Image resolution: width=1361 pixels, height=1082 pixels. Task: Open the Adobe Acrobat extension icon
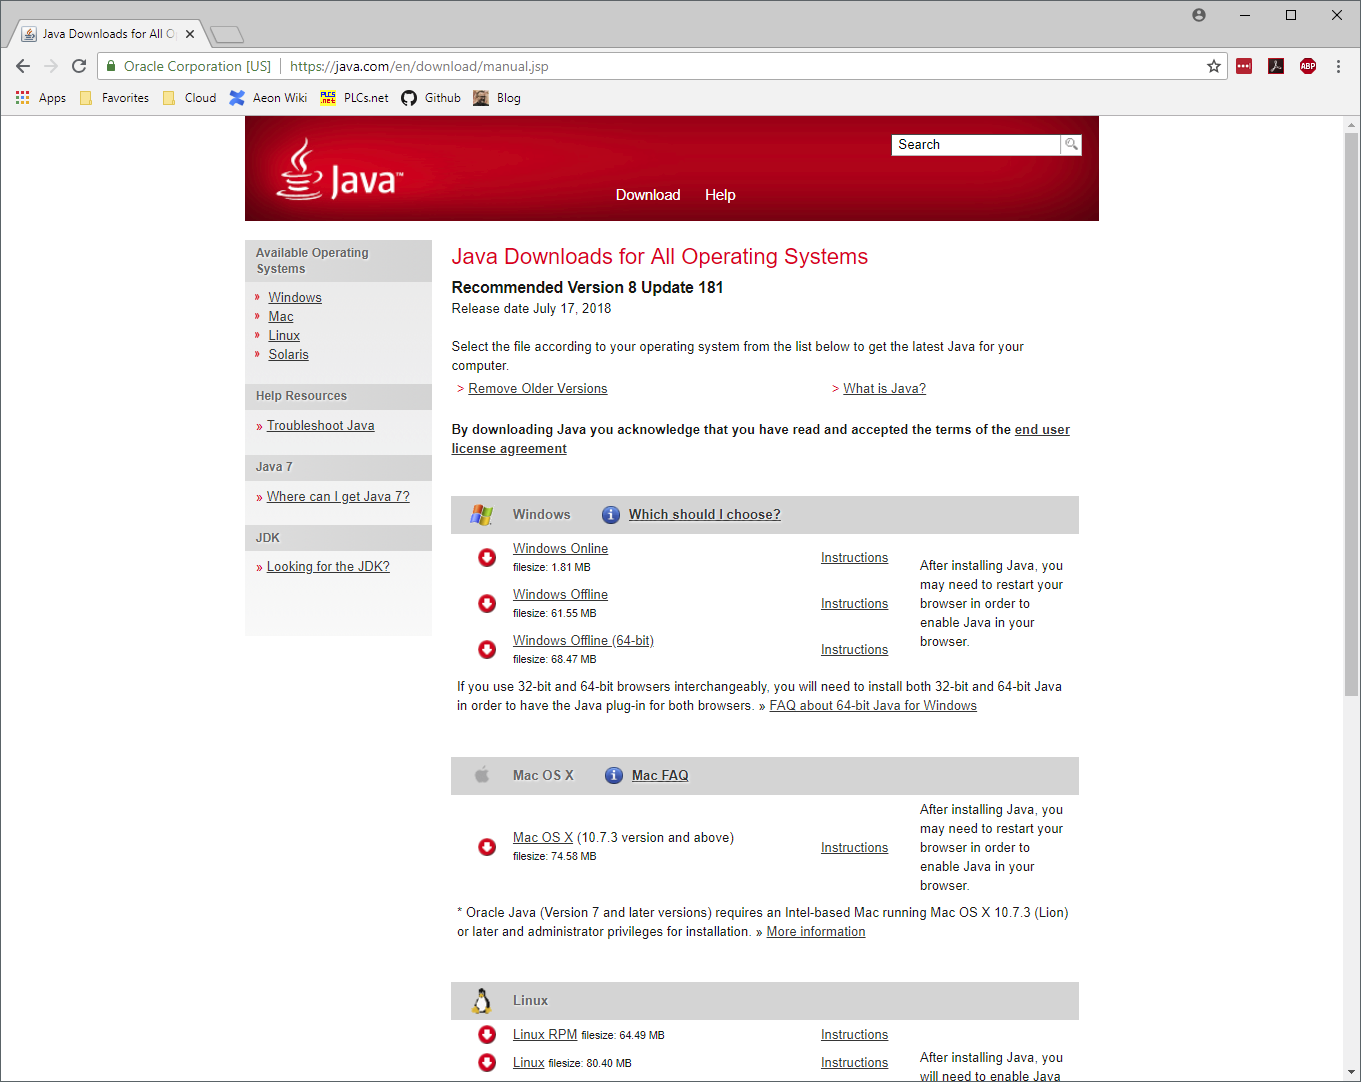click(x=1276, y=66)
